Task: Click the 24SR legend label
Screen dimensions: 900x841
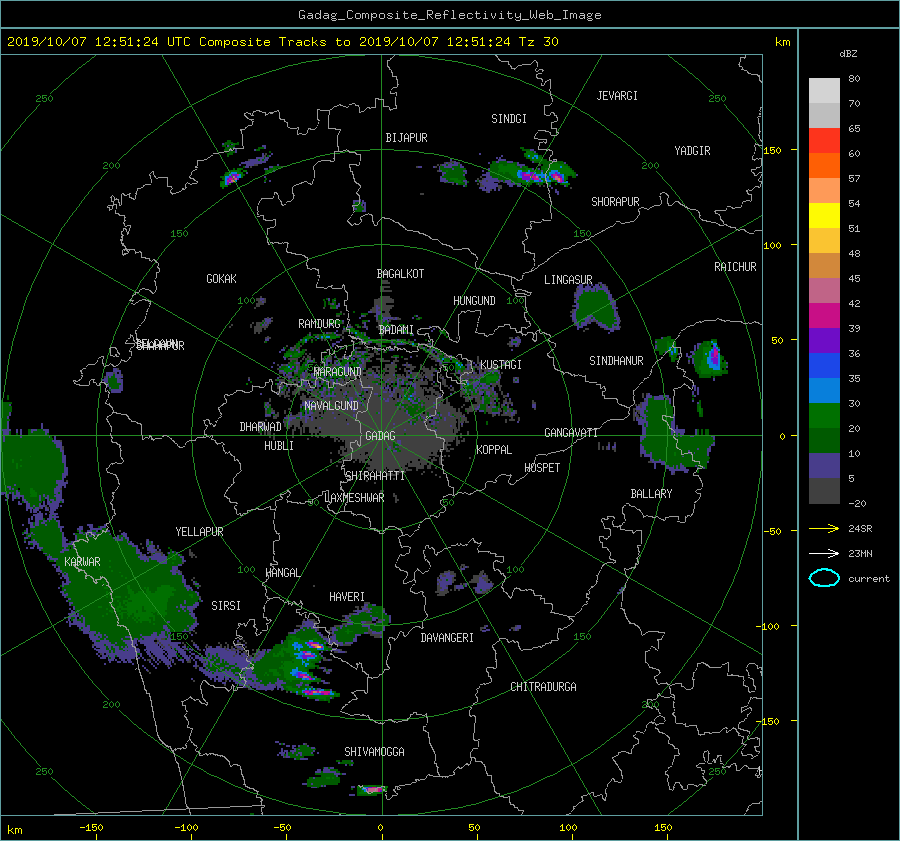Action: tap(860, 529)
